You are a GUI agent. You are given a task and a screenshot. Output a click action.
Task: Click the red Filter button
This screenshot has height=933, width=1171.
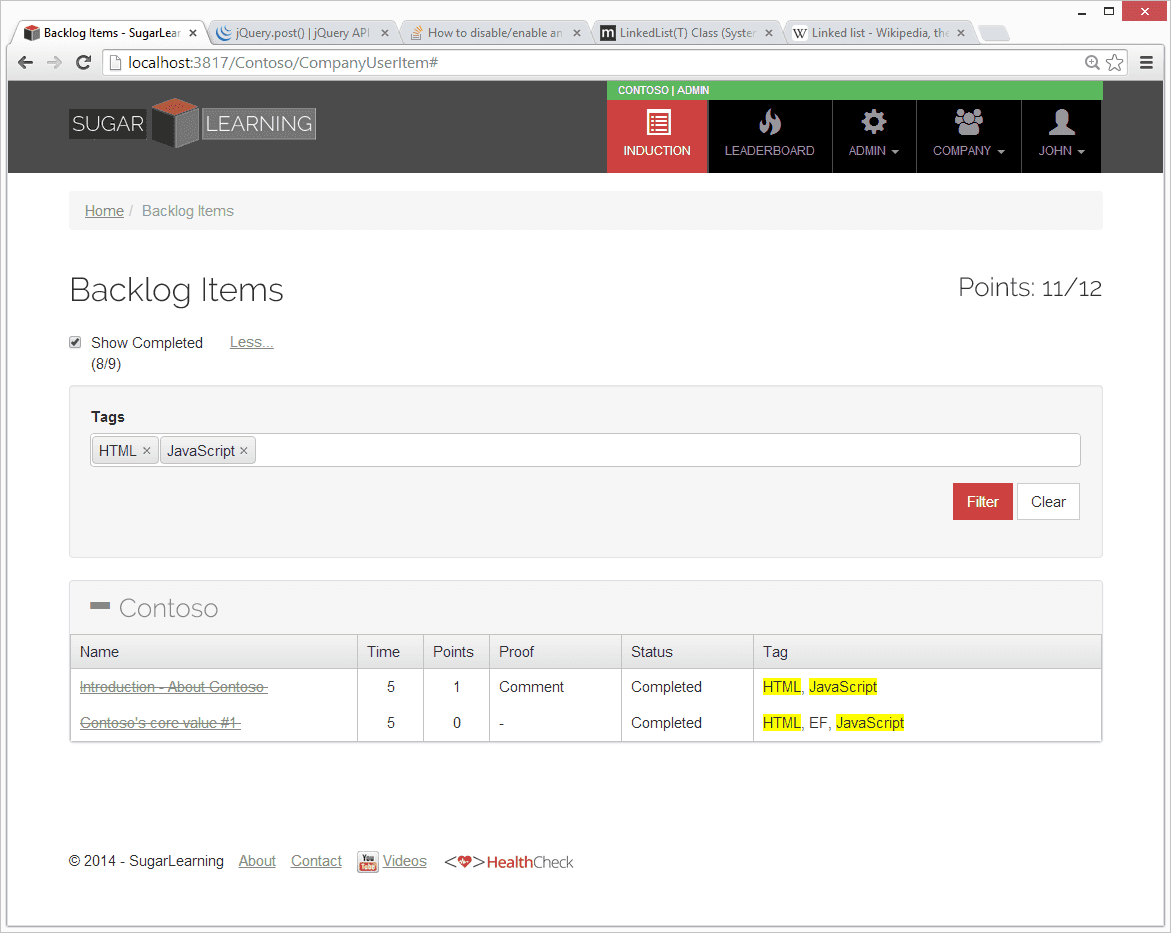coord(982,502)
